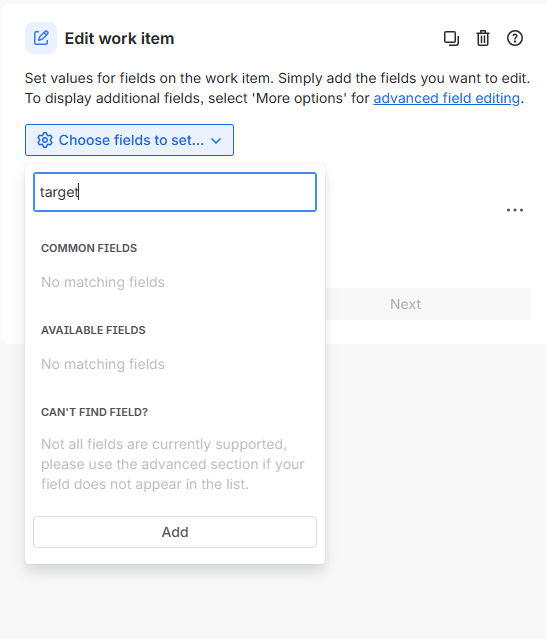
Task: Click the Next button
Action: pos(405,304)
